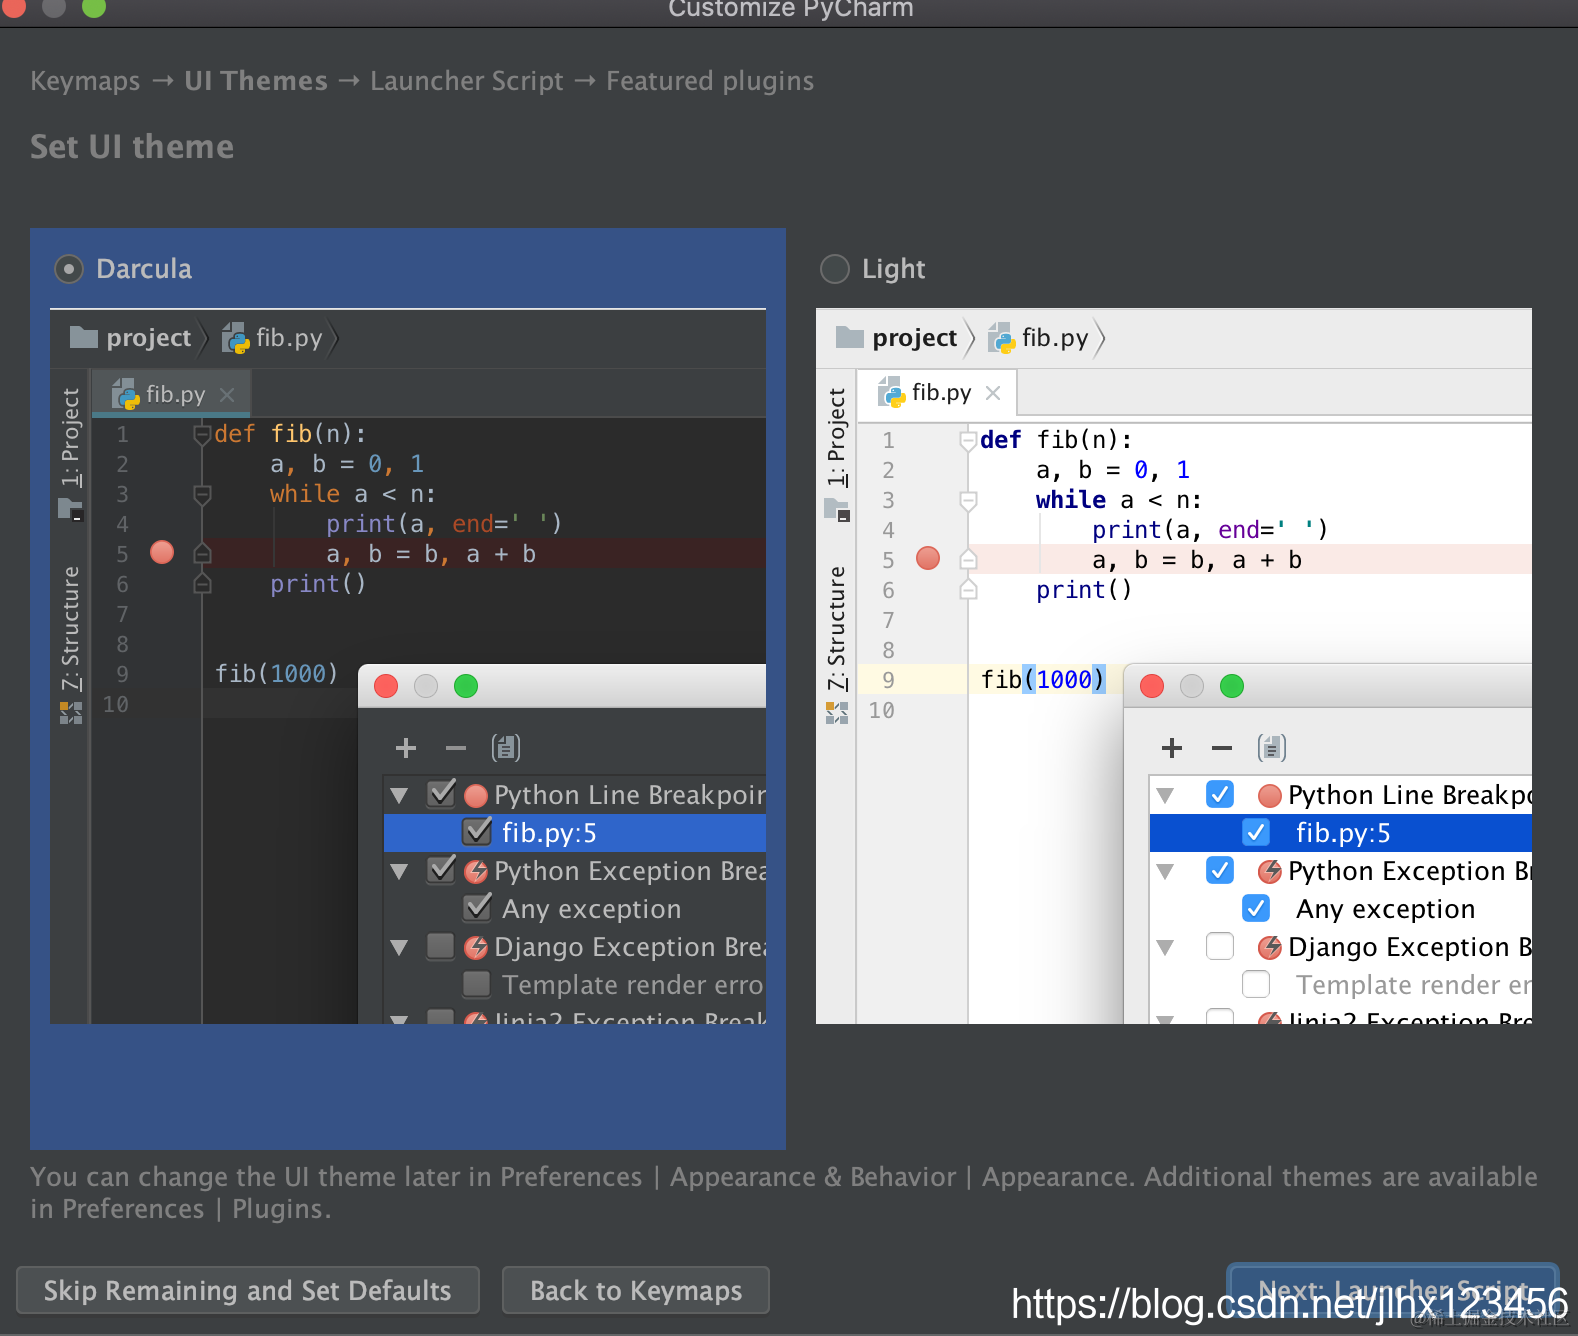Click Skip Remaining and Set Defaults button

point(248,1290)
